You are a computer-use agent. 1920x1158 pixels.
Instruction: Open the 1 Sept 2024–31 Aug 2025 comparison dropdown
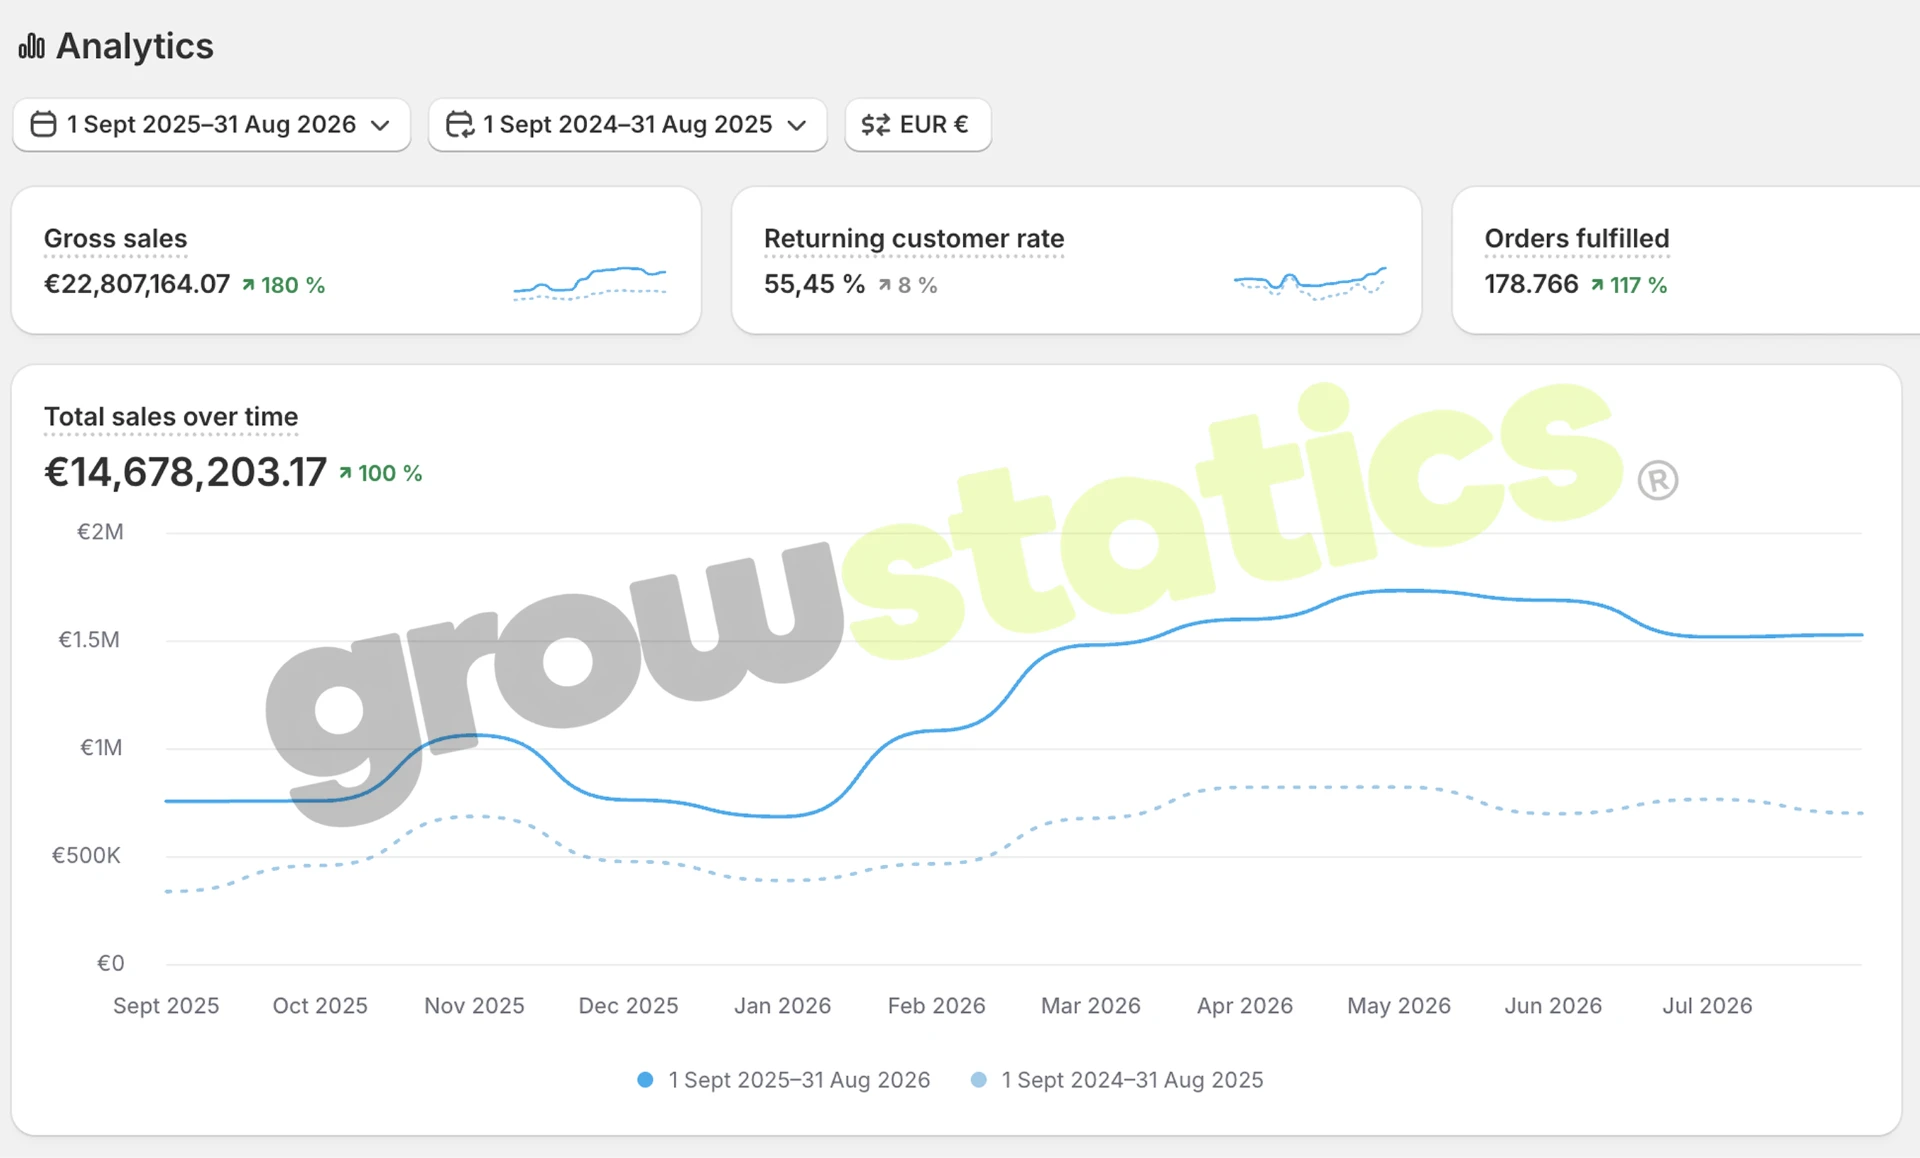627,124
